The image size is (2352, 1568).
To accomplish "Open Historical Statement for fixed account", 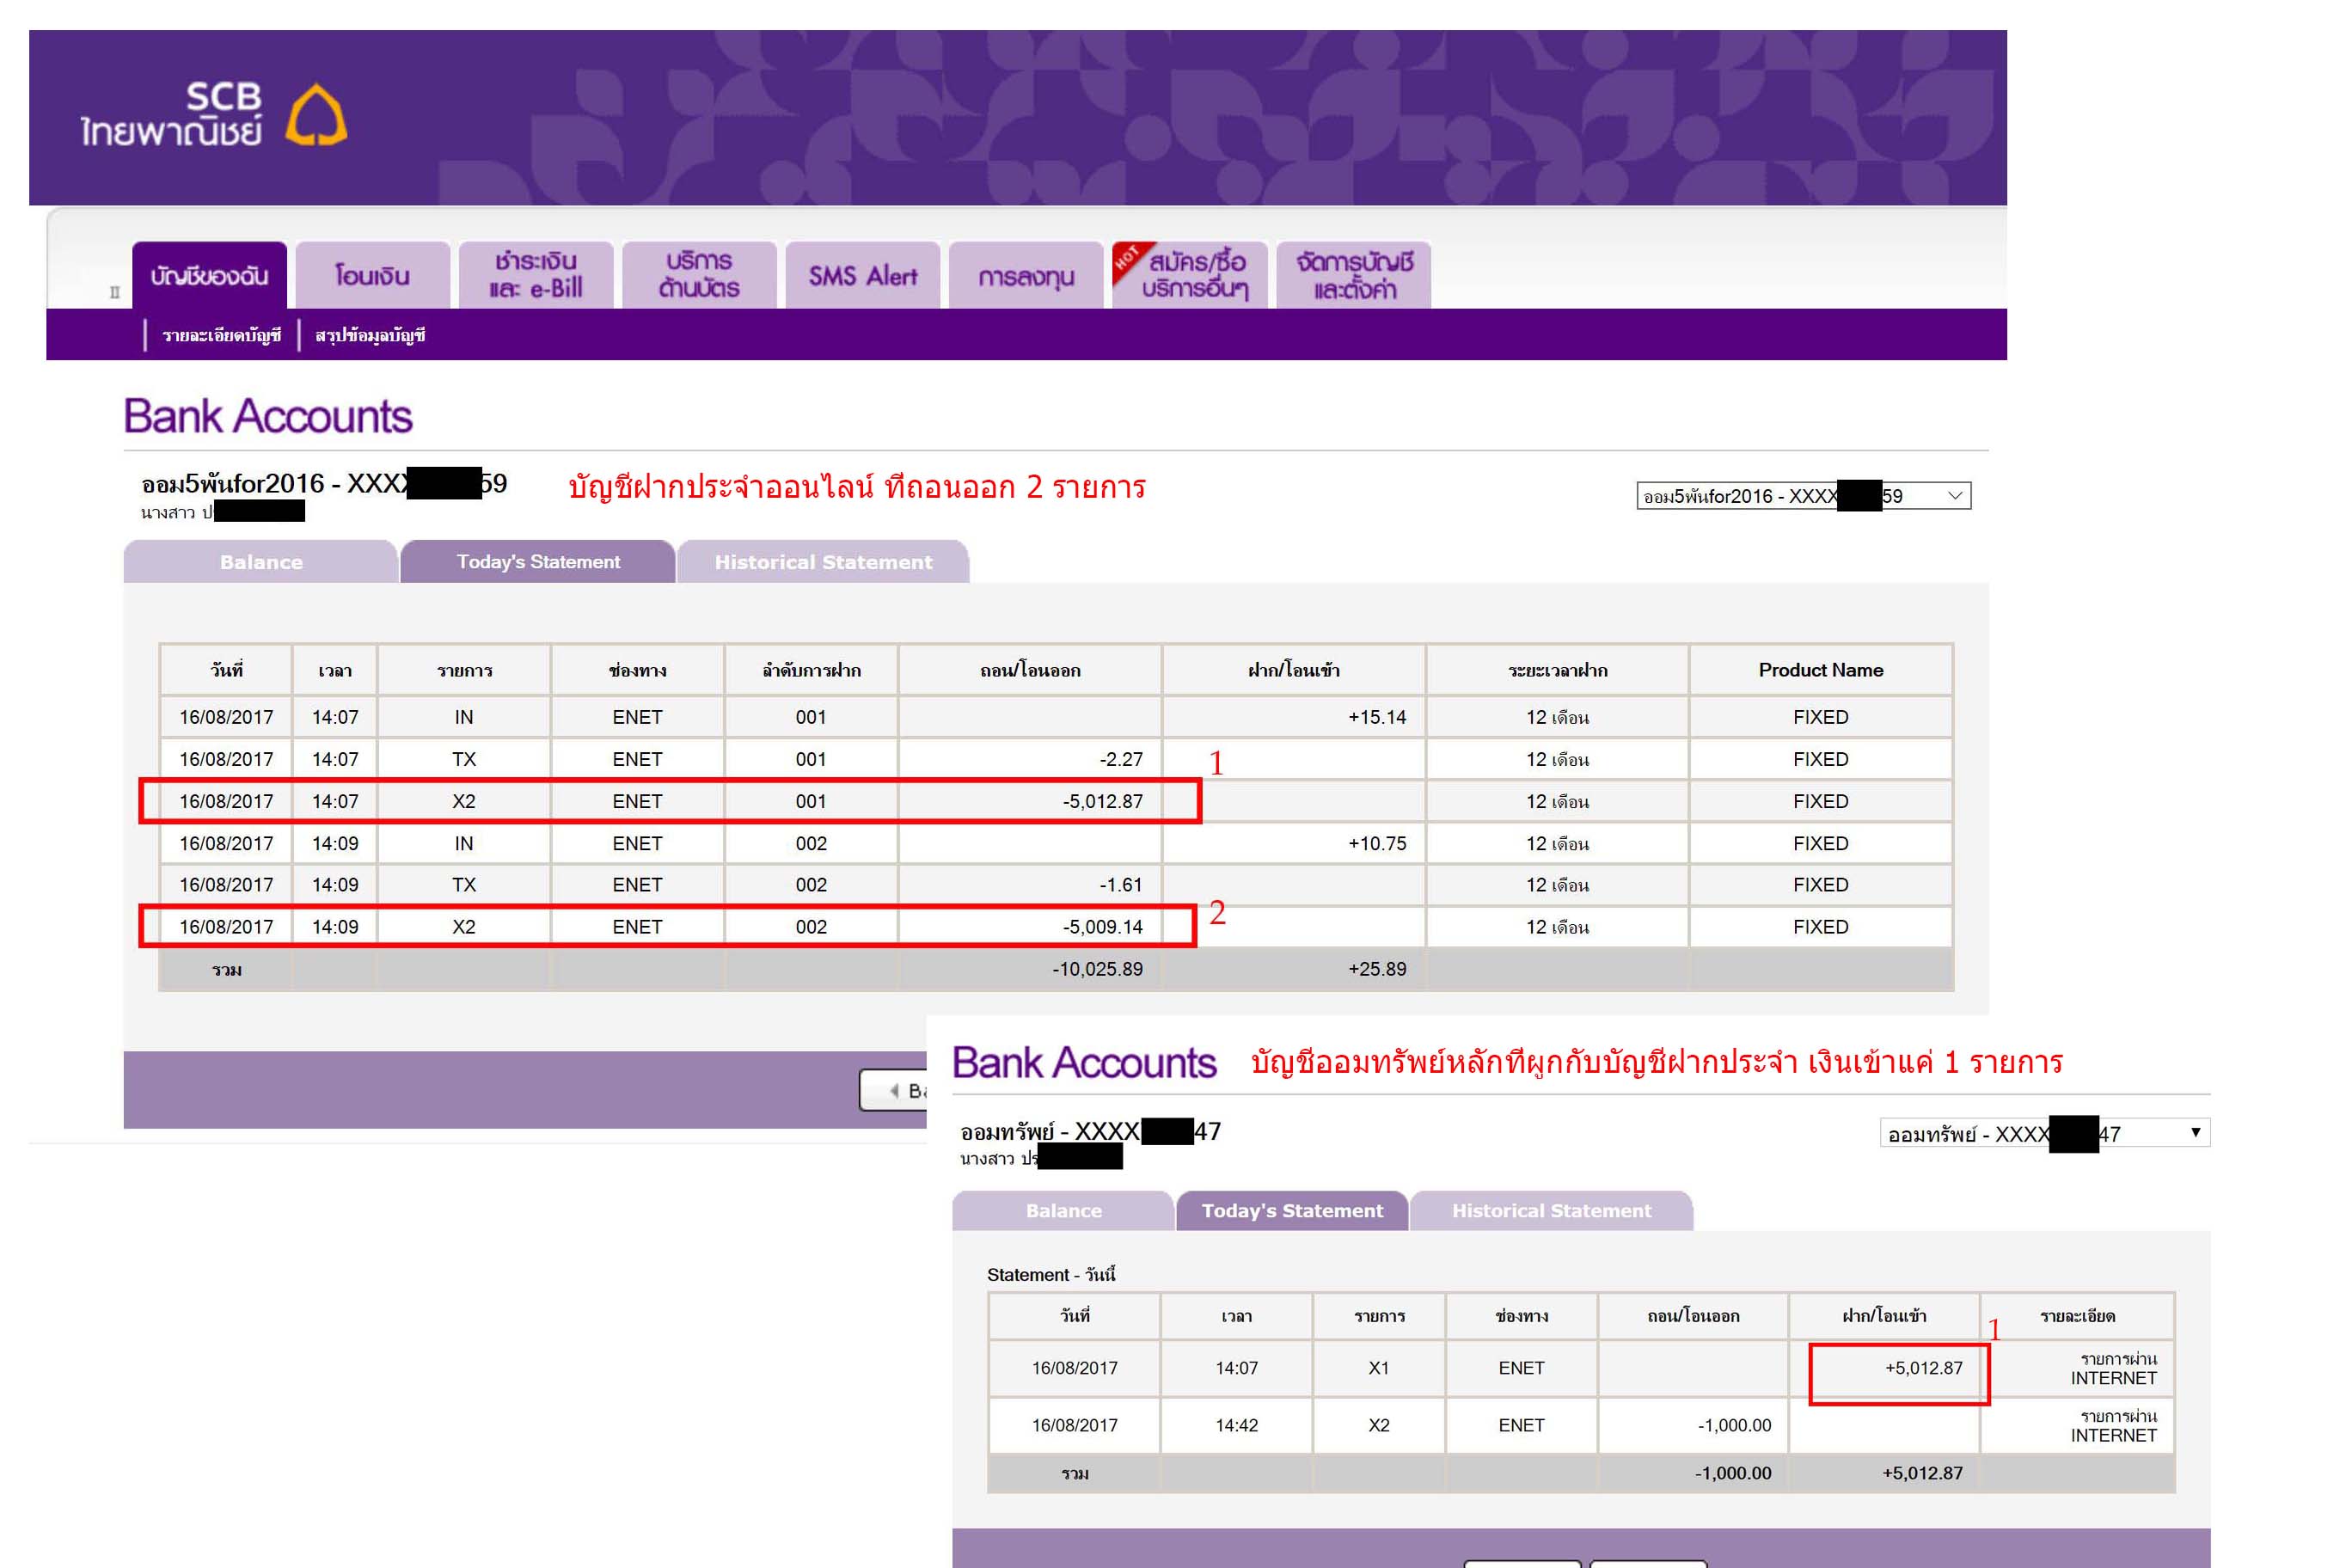I will pyautogui.click(x=823, y=562).
